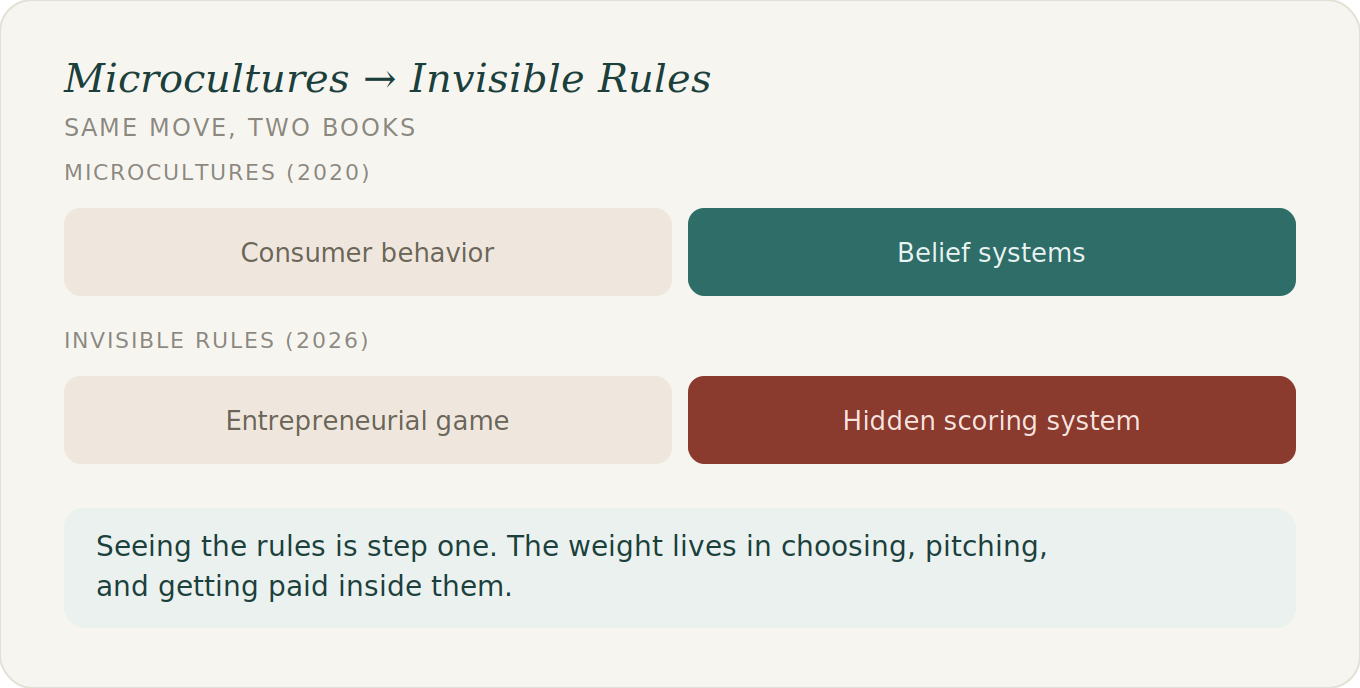Select the Consumer behavior box
The image size is (1360, 688).
[x=368, y=252]
